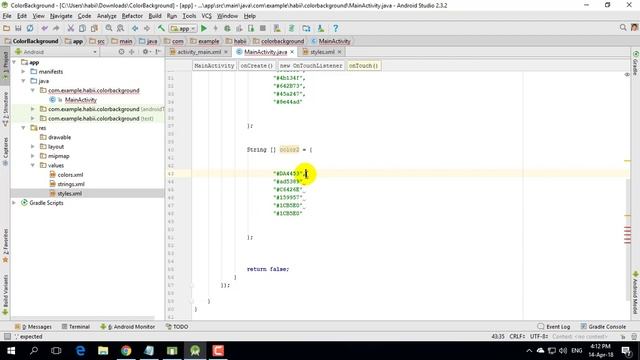This screenshot has height=360, width=640.
Task: Click the SDK Manager icon
Action: (x=321, y=29)
